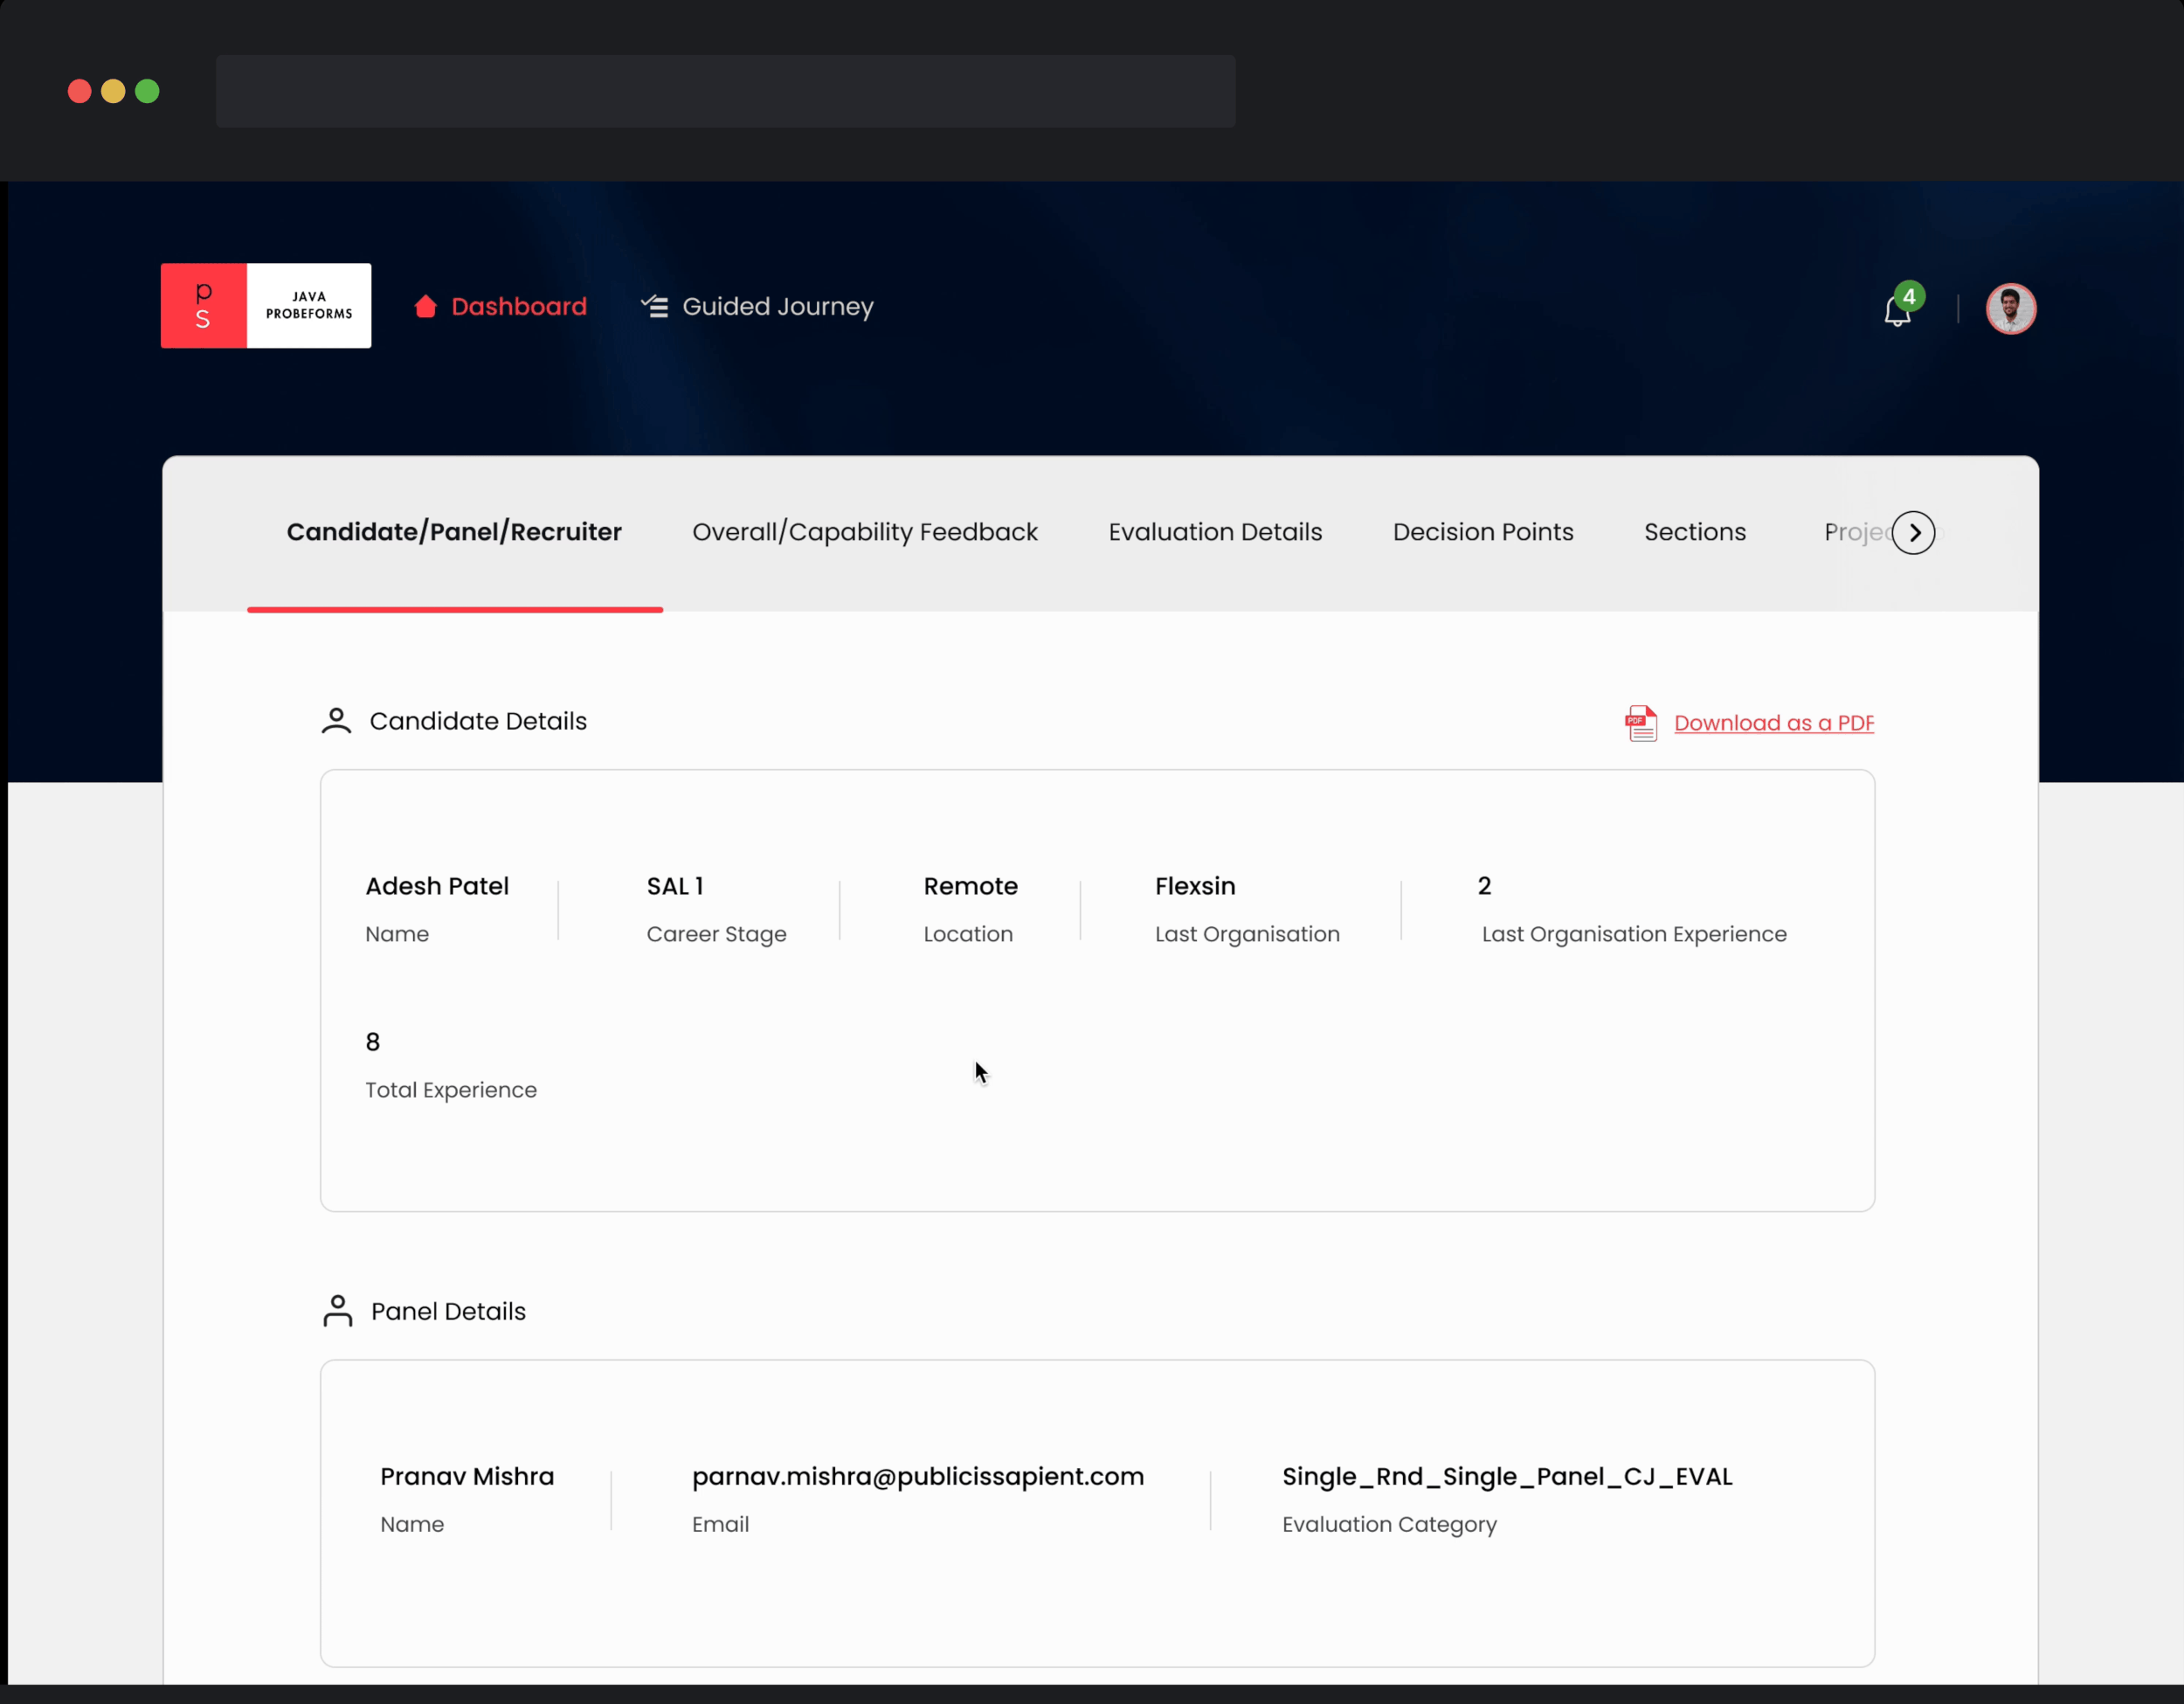Screen dimensions: 2184x1704
Task: Click the Candidate Details person icon
Action: coord(336,721)
